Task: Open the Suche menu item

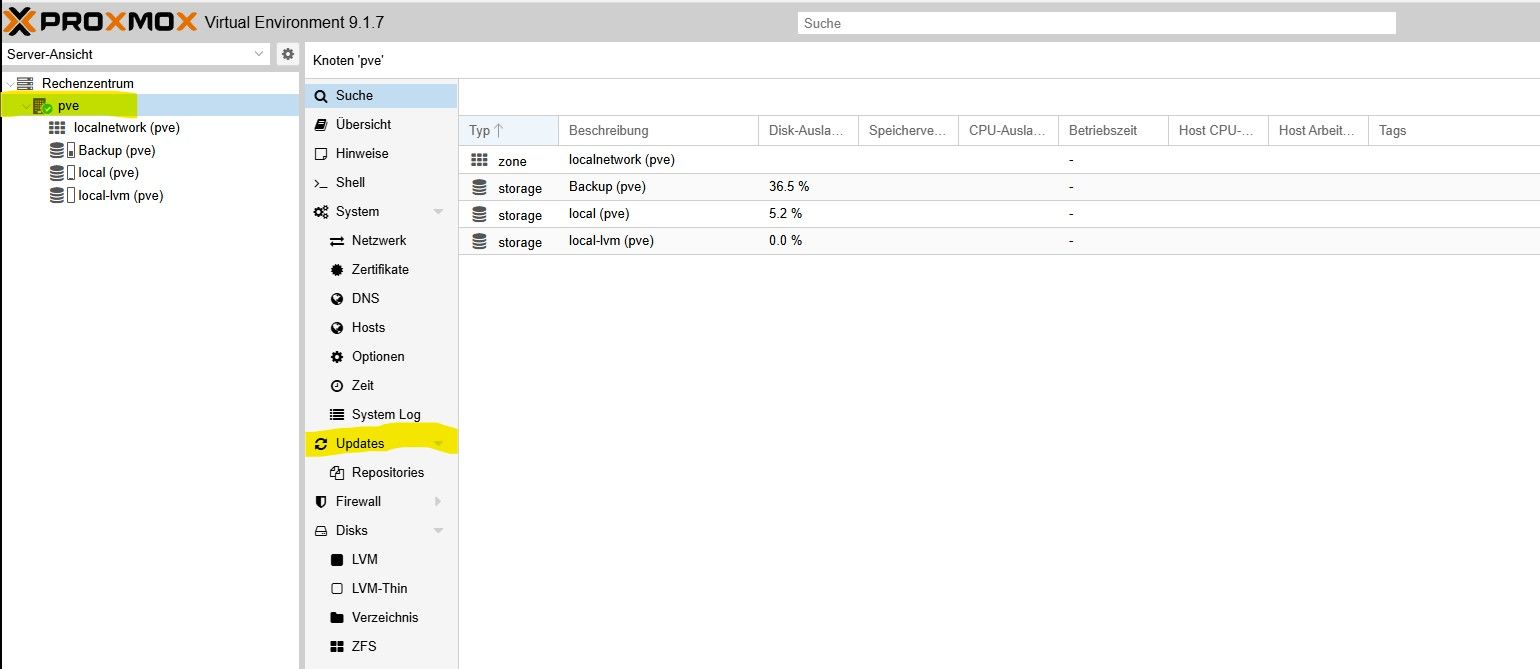Action: click(380, 96)
